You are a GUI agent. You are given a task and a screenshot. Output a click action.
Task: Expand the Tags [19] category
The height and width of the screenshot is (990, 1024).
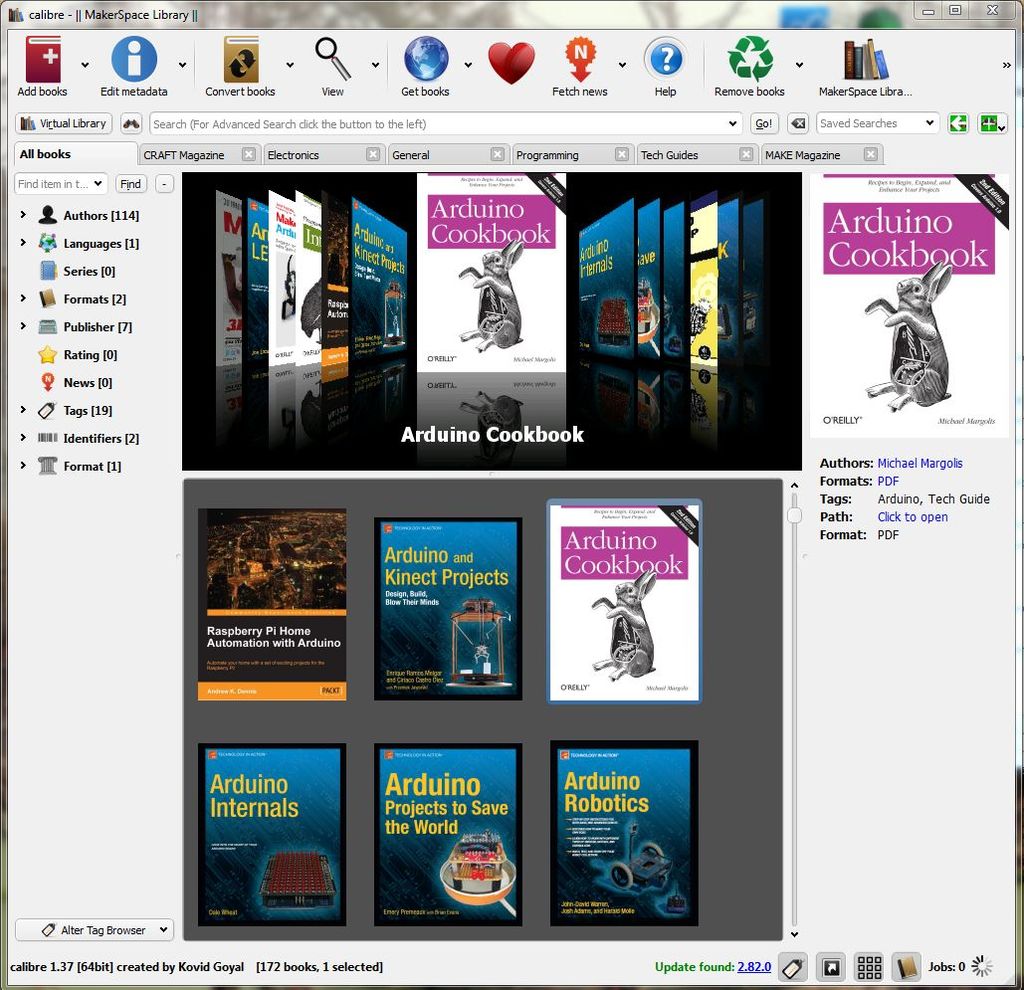click(x=24, y=409)
